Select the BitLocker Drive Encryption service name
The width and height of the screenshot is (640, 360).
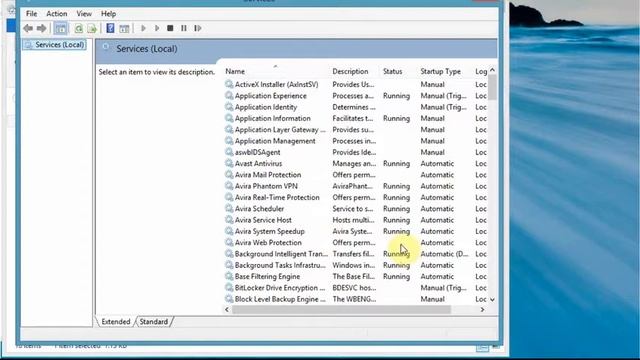[x=280, y=288]
